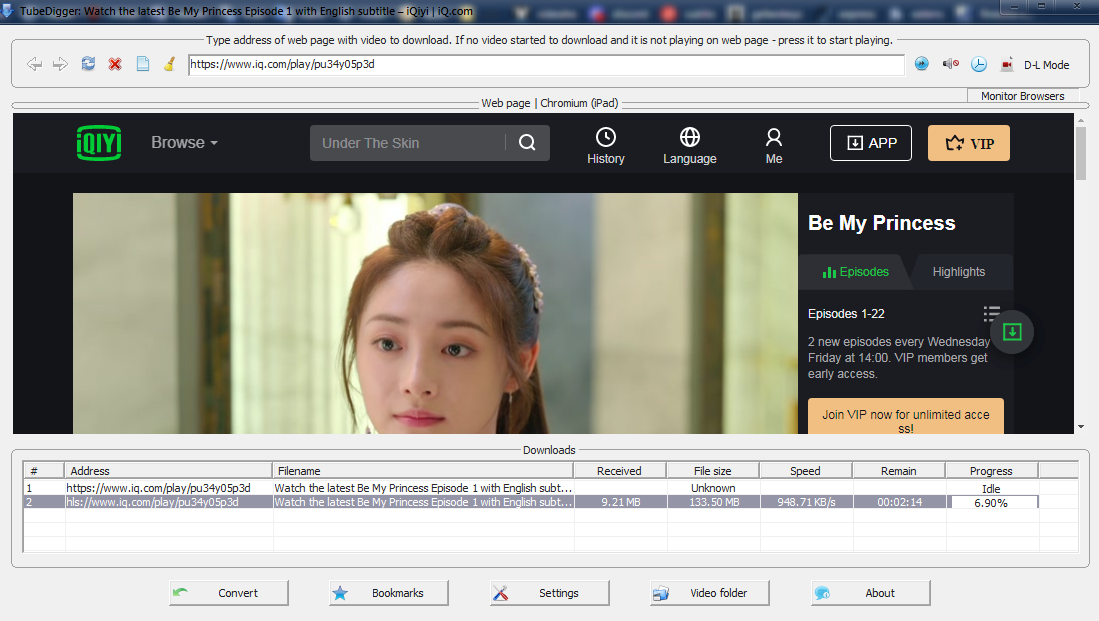Click the Under The Skin search box
This screenshot has height=621, width=1099.
tap(407, 143)
